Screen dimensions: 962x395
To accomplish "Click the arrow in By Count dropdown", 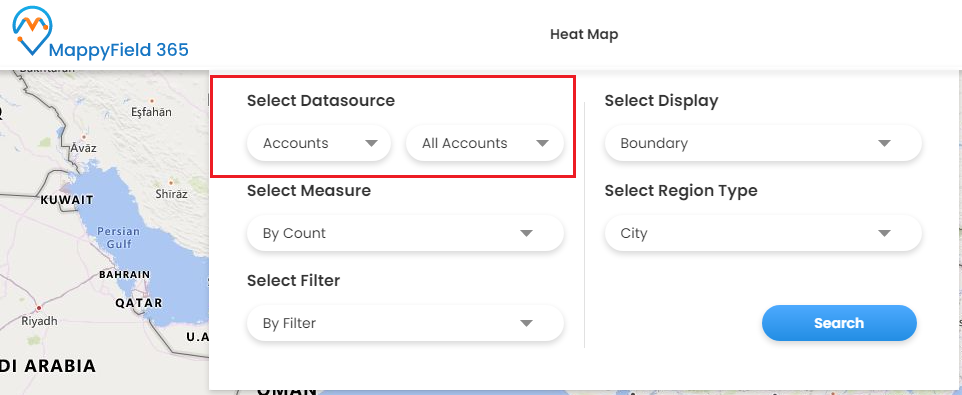I will [526, 234].
